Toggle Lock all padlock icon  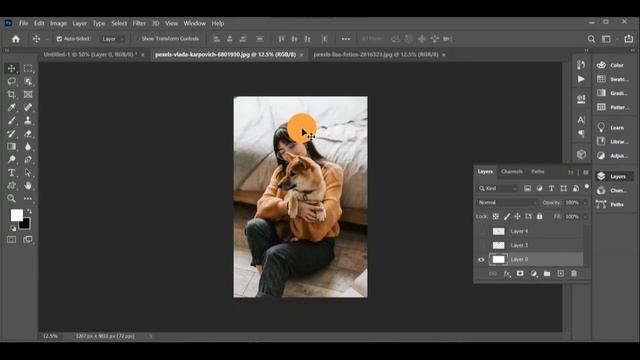coord(540,217)
